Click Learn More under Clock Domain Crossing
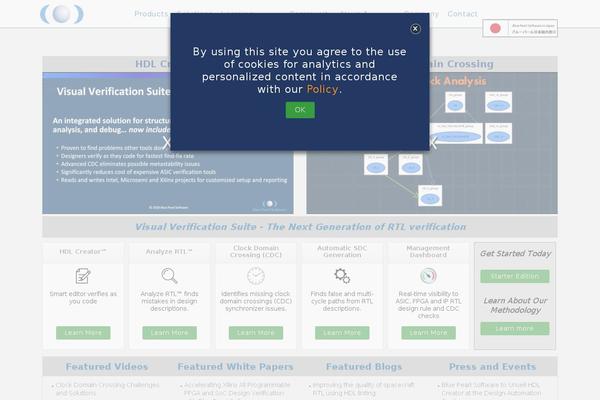 coord(256,333)
